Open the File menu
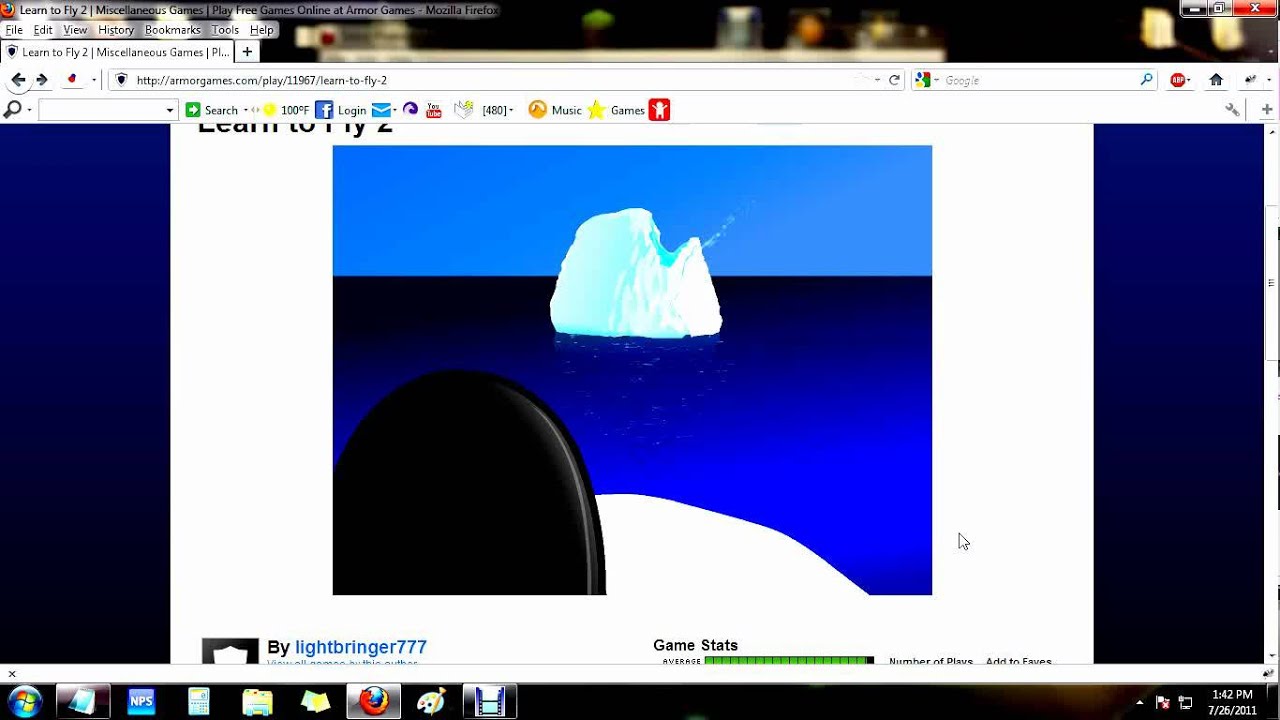This screenshot has width=1280, height=720. pyautogui.click(x=14, y=30)
